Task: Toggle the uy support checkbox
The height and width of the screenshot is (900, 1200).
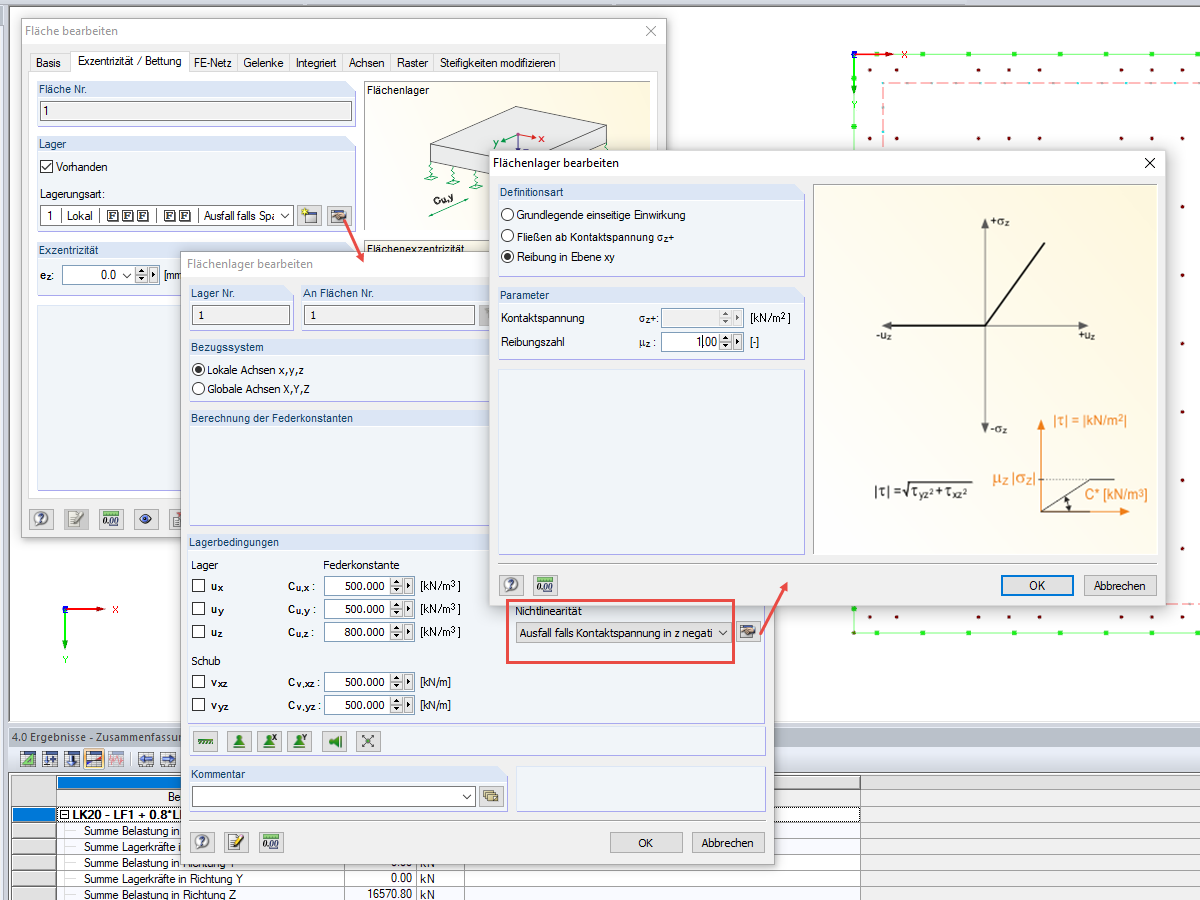Action: point(199,609)
